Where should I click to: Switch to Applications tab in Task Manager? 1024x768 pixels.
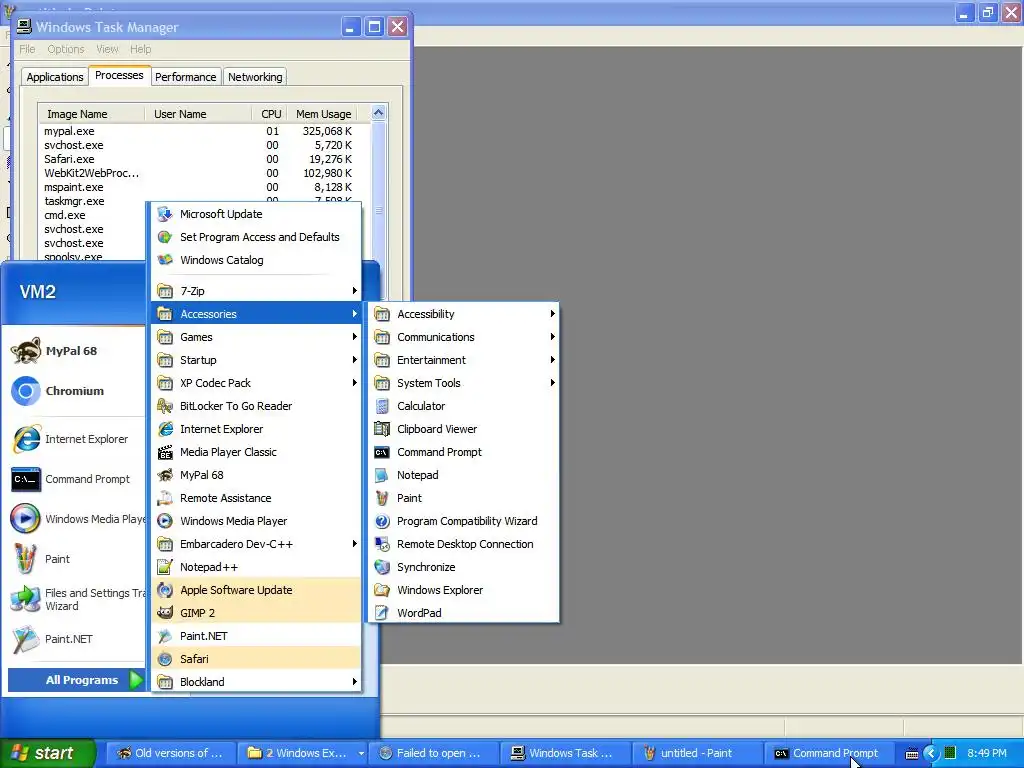55,77
